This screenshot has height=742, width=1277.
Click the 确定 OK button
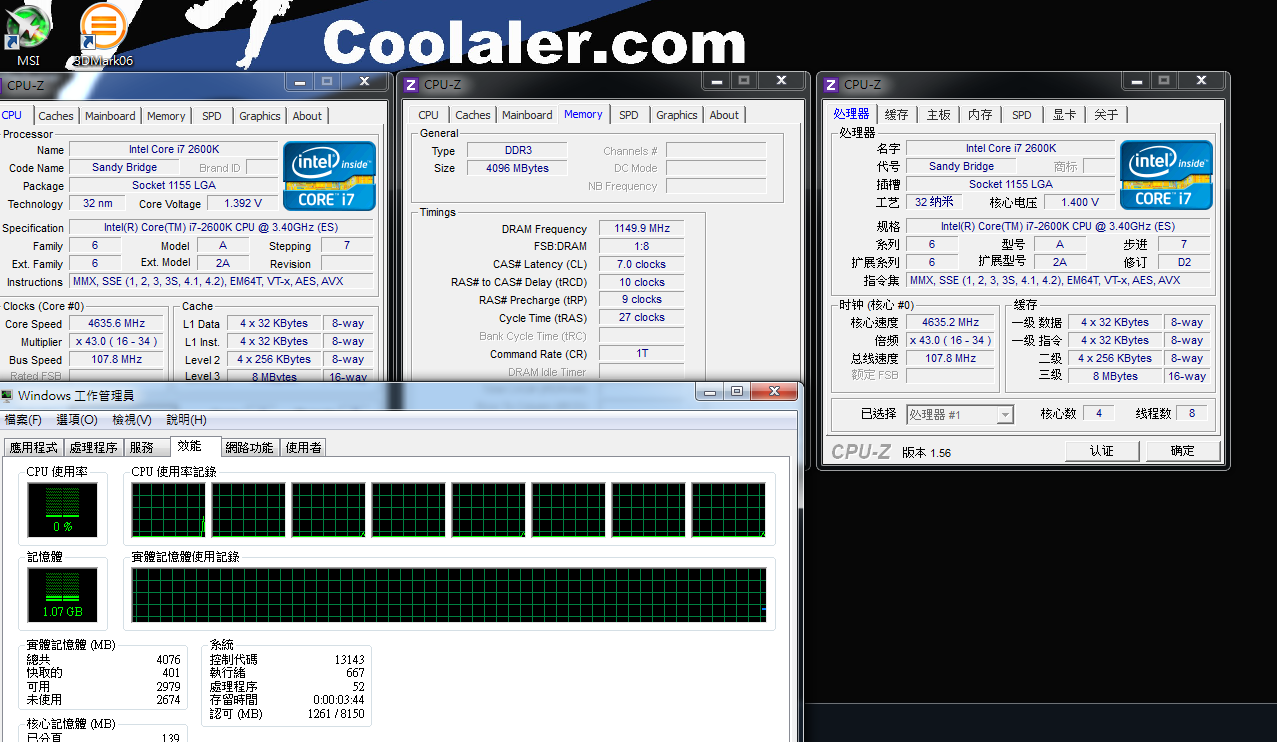click(x=1182, y=451)
